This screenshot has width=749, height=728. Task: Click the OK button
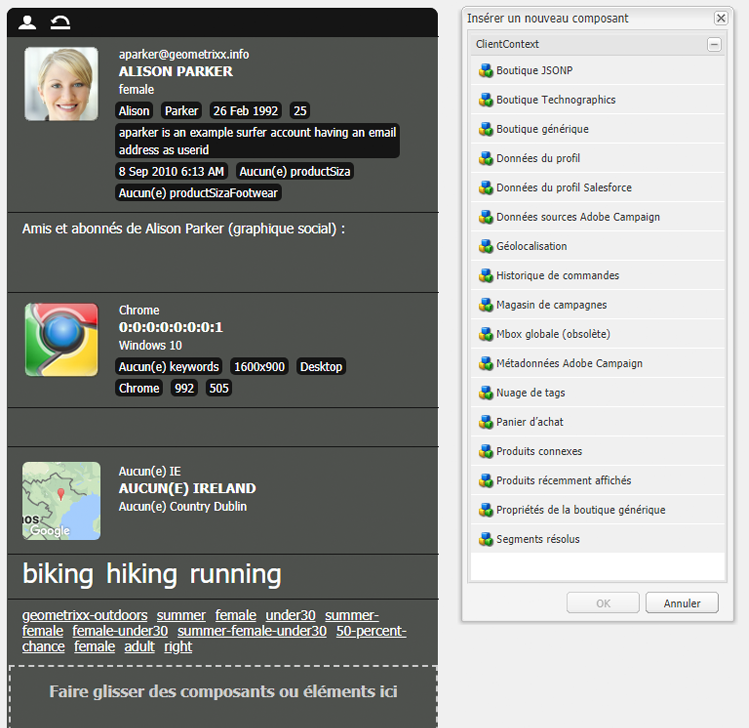point(603,603)
